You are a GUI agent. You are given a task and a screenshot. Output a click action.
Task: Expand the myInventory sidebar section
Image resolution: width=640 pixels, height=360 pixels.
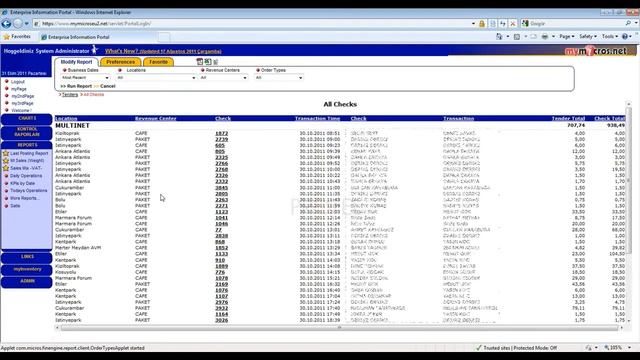27,269
